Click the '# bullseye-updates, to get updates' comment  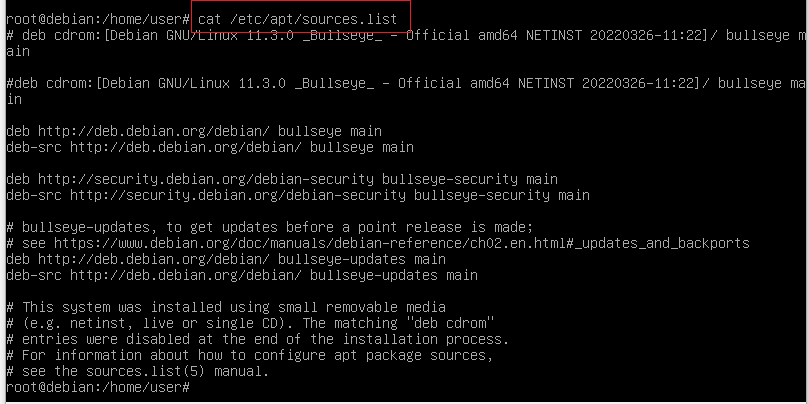[270, 227]
